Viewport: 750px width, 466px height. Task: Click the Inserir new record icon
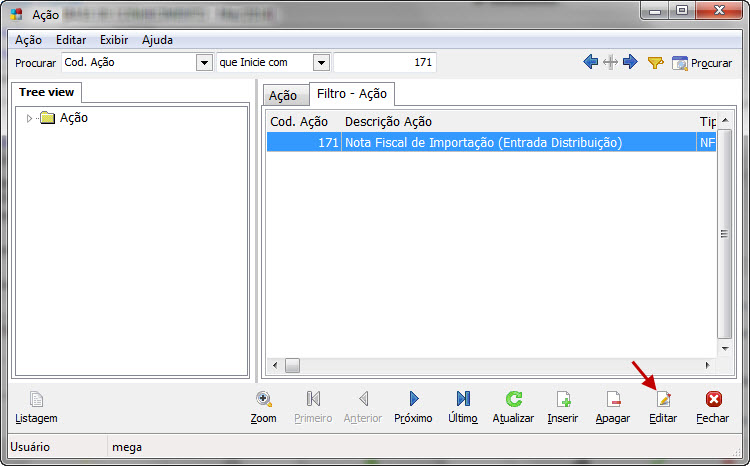(x=563, y=399)
